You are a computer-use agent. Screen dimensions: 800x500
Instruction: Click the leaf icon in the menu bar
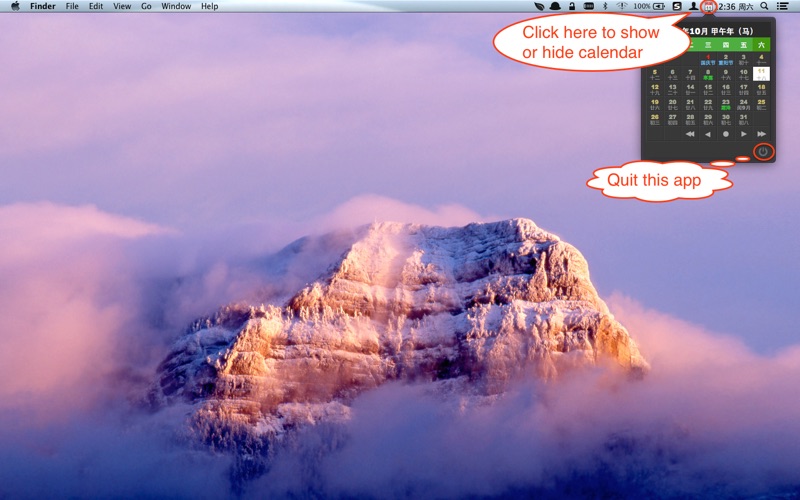click(x=539, y=6)
